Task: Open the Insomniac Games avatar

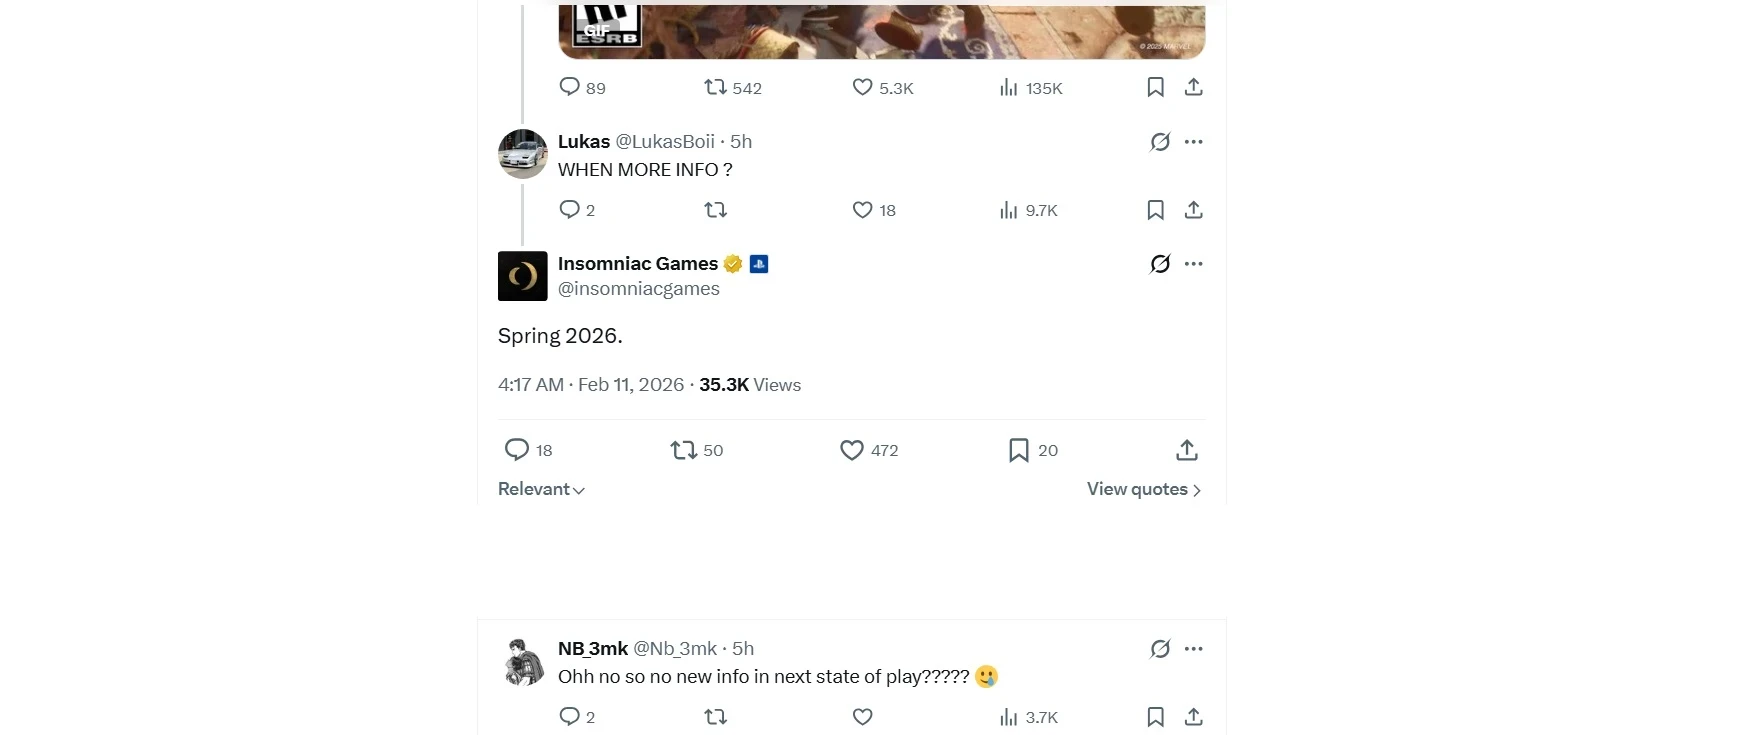Action: 522,276
